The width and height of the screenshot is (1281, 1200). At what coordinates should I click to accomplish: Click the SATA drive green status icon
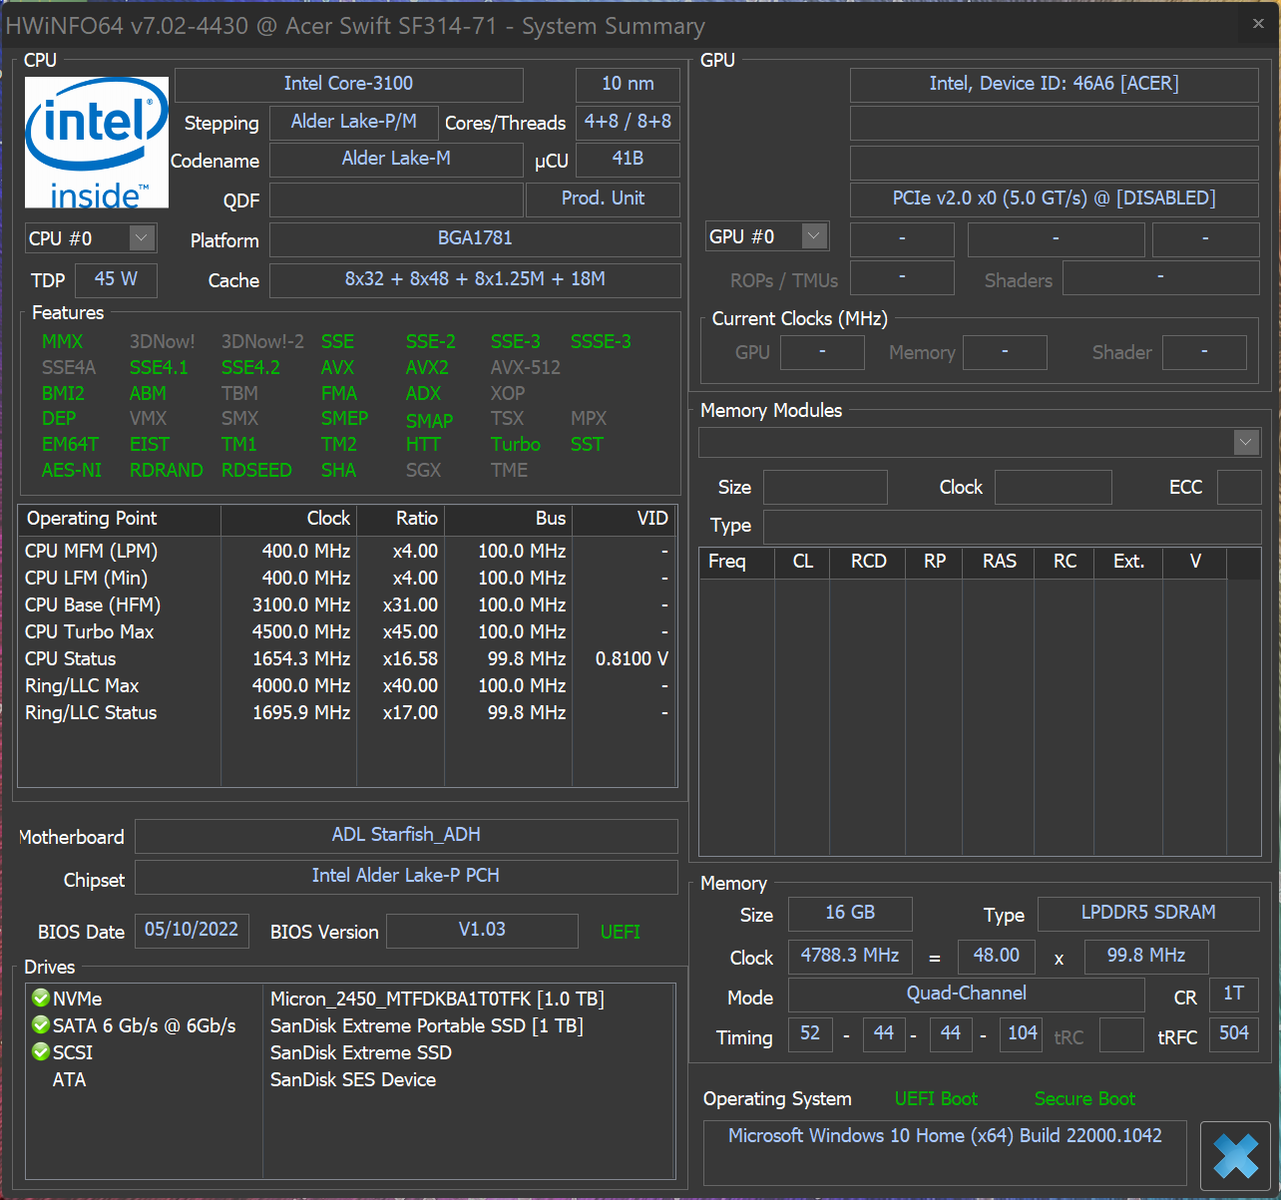[x=41, y=1025]
